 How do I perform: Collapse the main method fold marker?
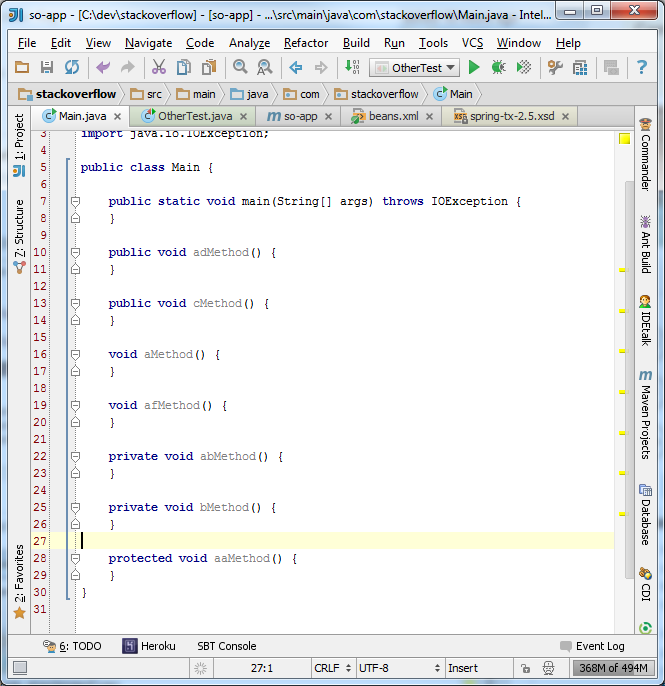[75, 202]
